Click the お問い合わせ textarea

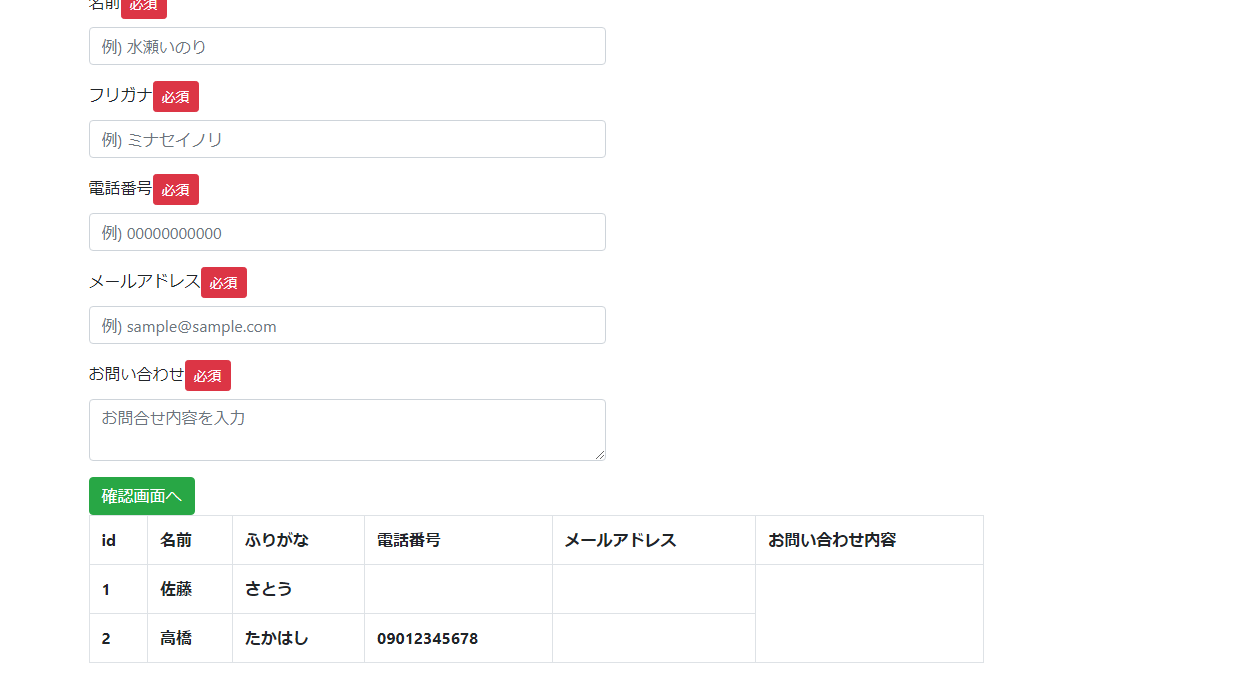(347, 430)
